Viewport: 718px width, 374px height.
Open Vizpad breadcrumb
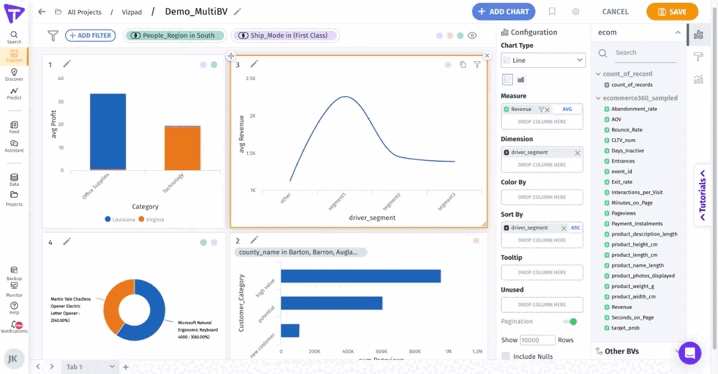coord(132,12)
